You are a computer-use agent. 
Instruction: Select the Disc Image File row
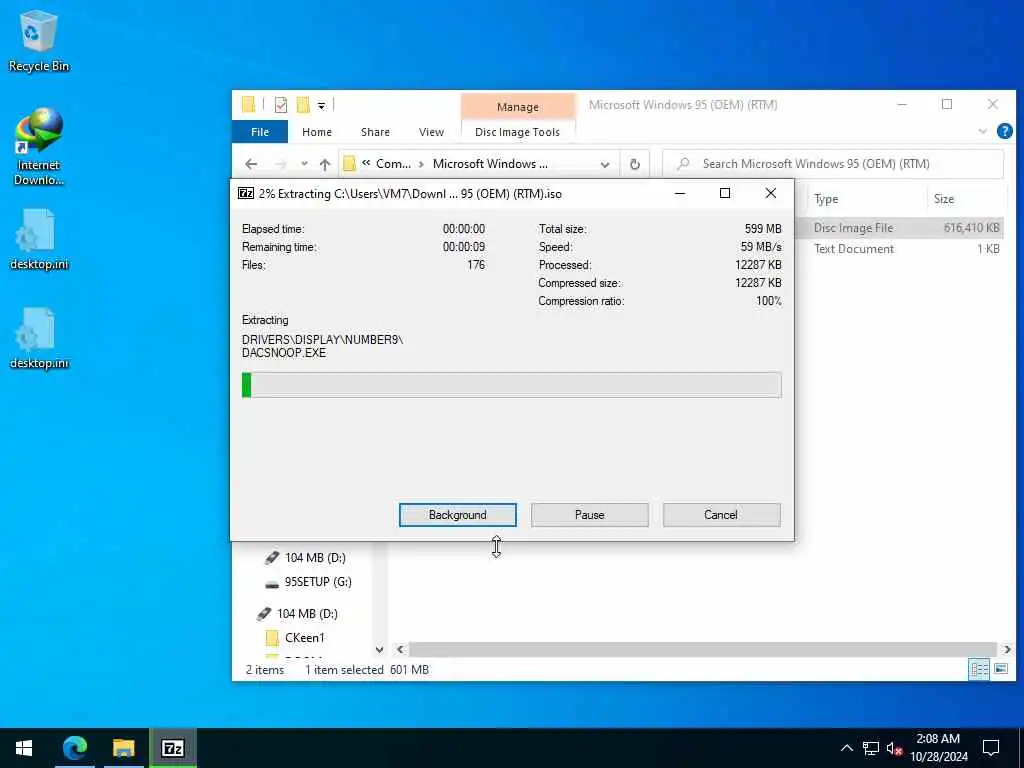click(900, 228)
